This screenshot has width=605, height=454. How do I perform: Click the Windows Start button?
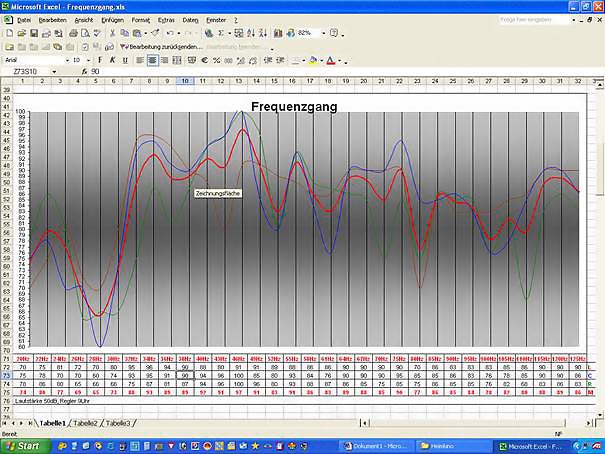pos(21,445)
